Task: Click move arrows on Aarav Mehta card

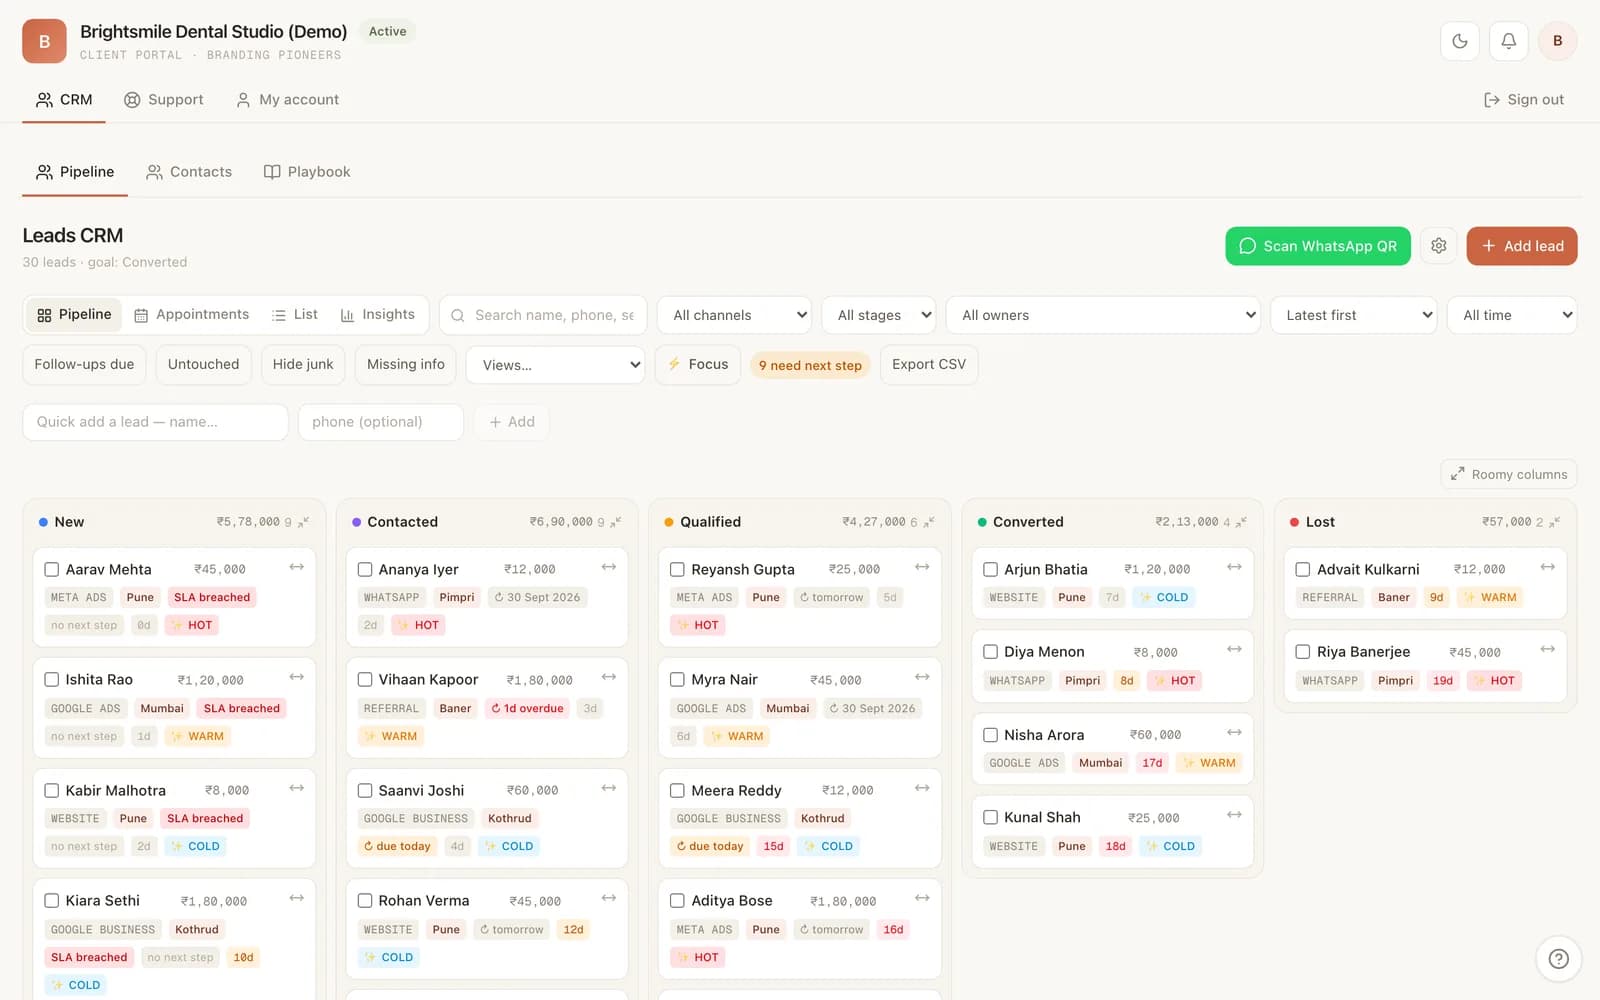Action: click(x=296, y=567)
